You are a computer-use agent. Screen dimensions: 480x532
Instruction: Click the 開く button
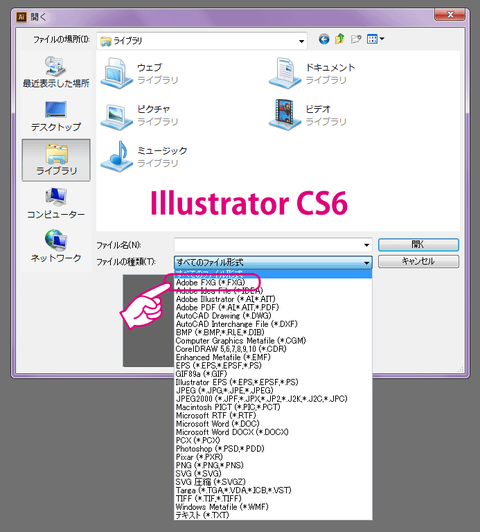click(x=418, y=245)
